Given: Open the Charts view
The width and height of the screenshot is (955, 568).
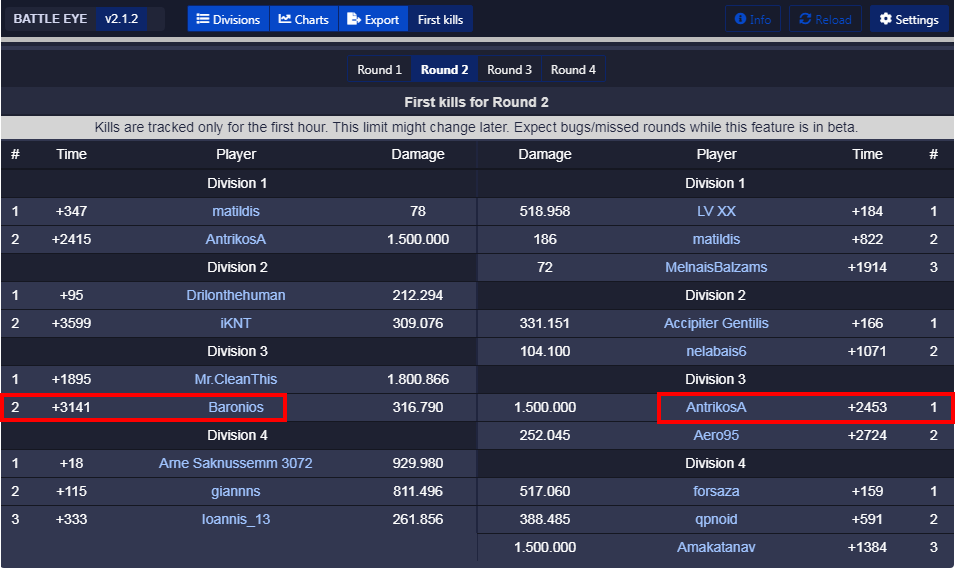Looking at the screenshot, I should coord(303,19).
